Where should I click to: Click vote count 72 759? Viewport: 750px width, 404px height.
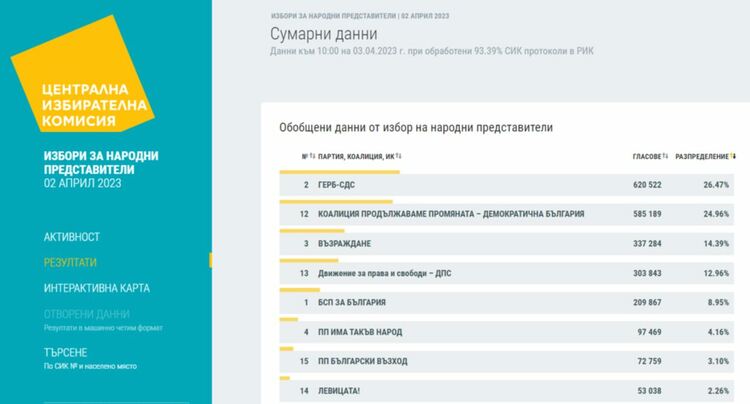(x=650, y=361)
